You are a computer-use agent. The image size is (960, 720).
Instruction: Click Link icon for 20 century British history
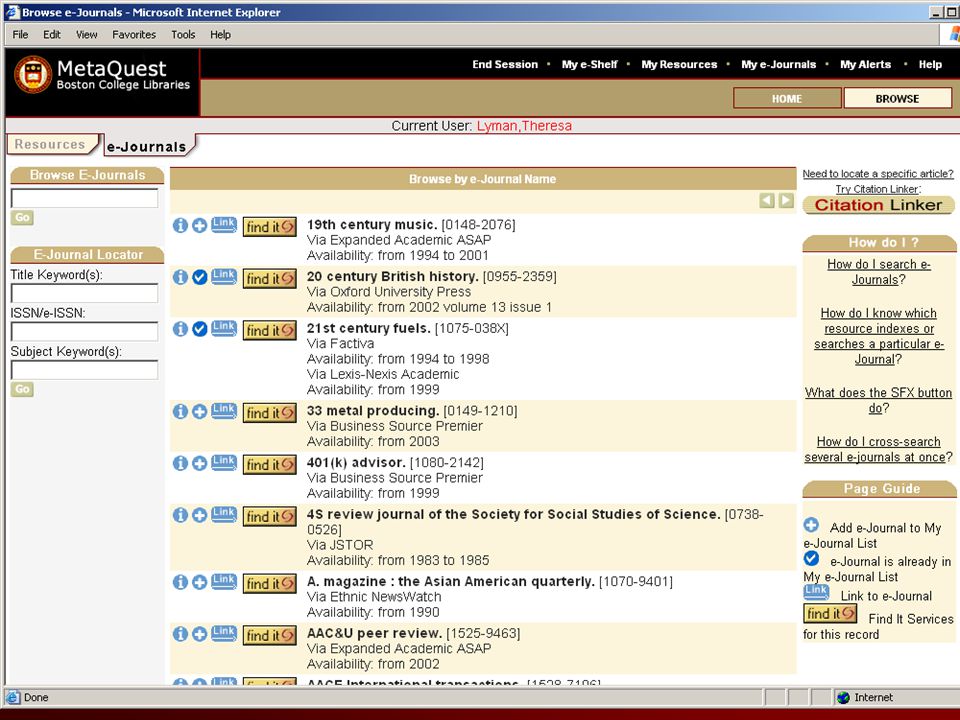[224, 277]
